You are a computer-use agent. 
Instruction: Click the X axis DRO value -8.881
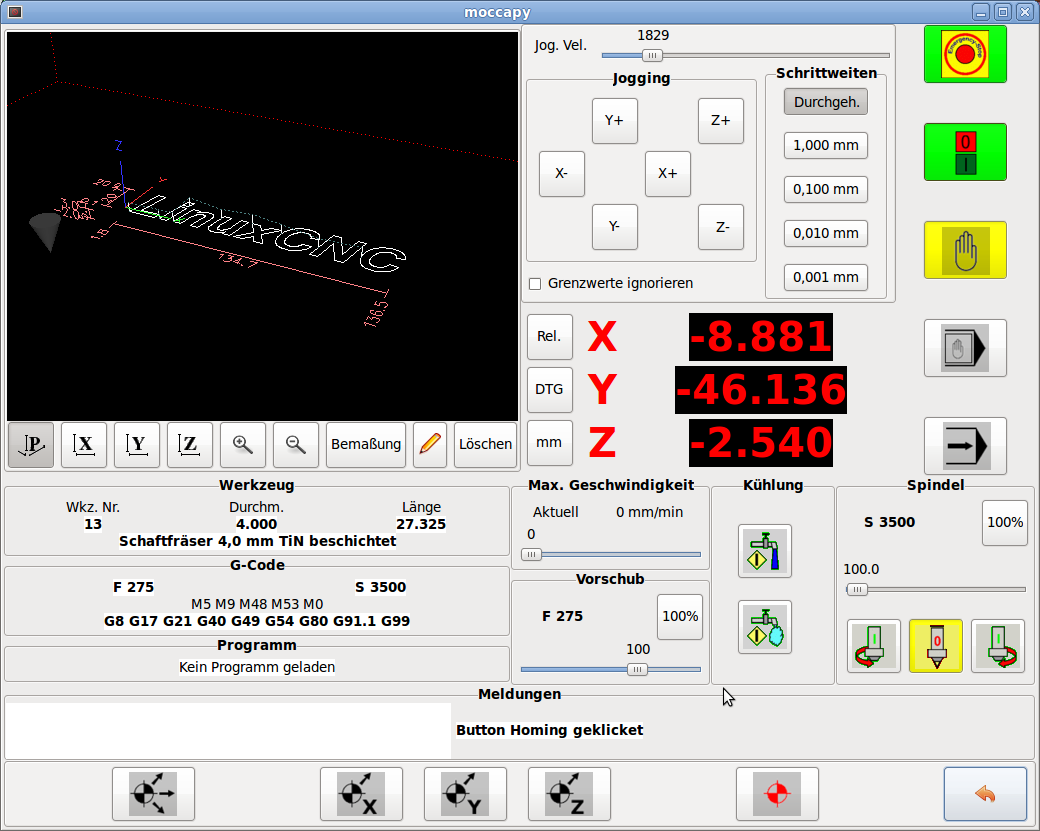(761, 337)
